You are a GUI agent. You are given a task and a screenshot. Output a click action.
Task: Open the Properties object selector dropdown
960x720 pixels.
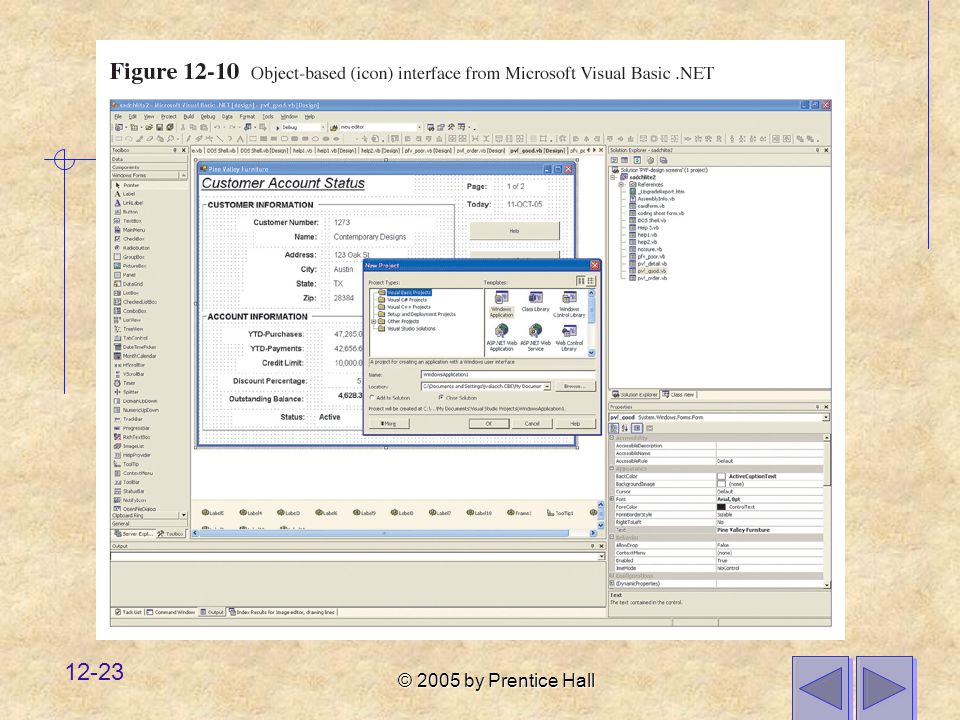point(825,418)
